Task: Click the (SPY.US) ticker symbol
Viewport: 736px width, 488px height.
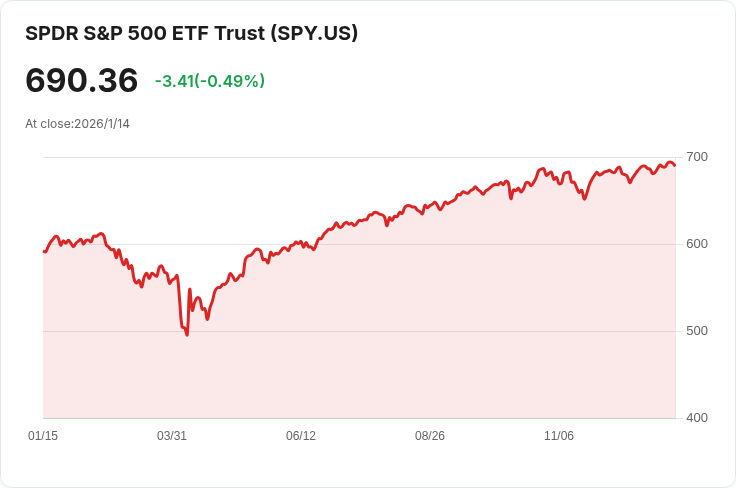Action: pyautogui.click(x=314, y=33)
